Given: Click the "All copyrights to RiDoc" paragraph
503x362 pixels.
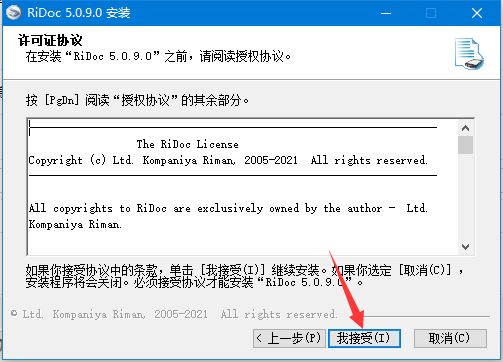Looking at the screenshot, I should pyautogui.click(x=228, y=216).
